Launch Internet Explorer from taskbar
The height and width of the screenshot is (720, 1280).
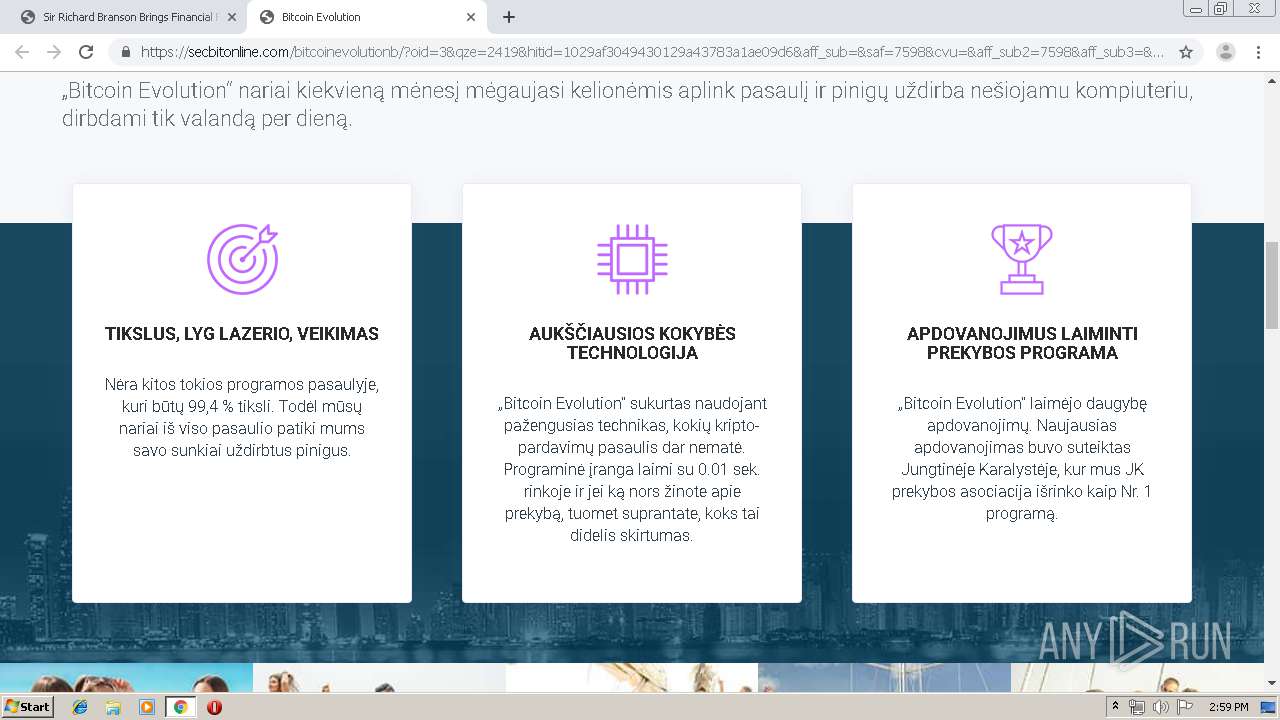pos(80,707)
